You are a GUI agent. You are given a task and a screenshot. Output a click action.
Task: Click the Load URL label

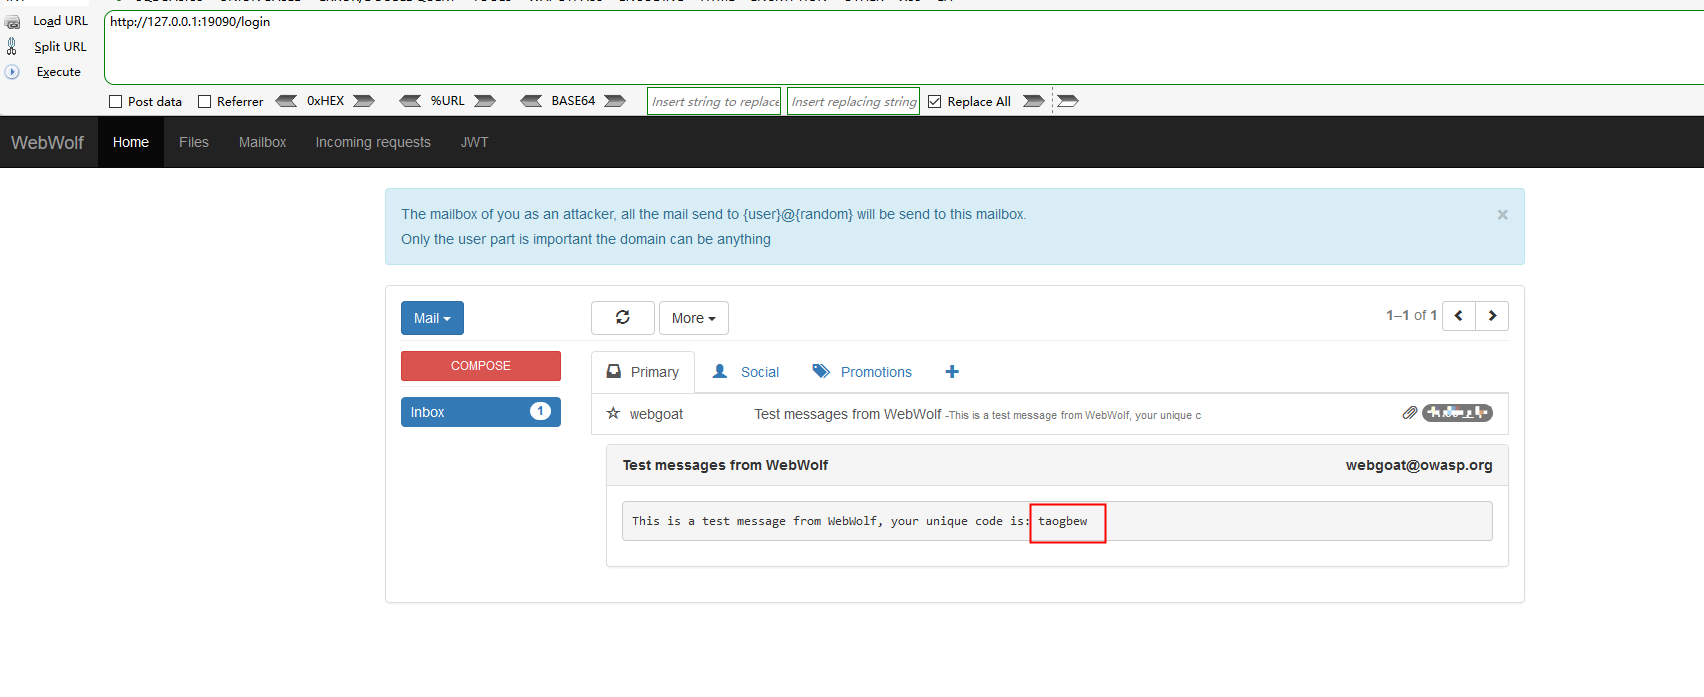click(60, 21)
